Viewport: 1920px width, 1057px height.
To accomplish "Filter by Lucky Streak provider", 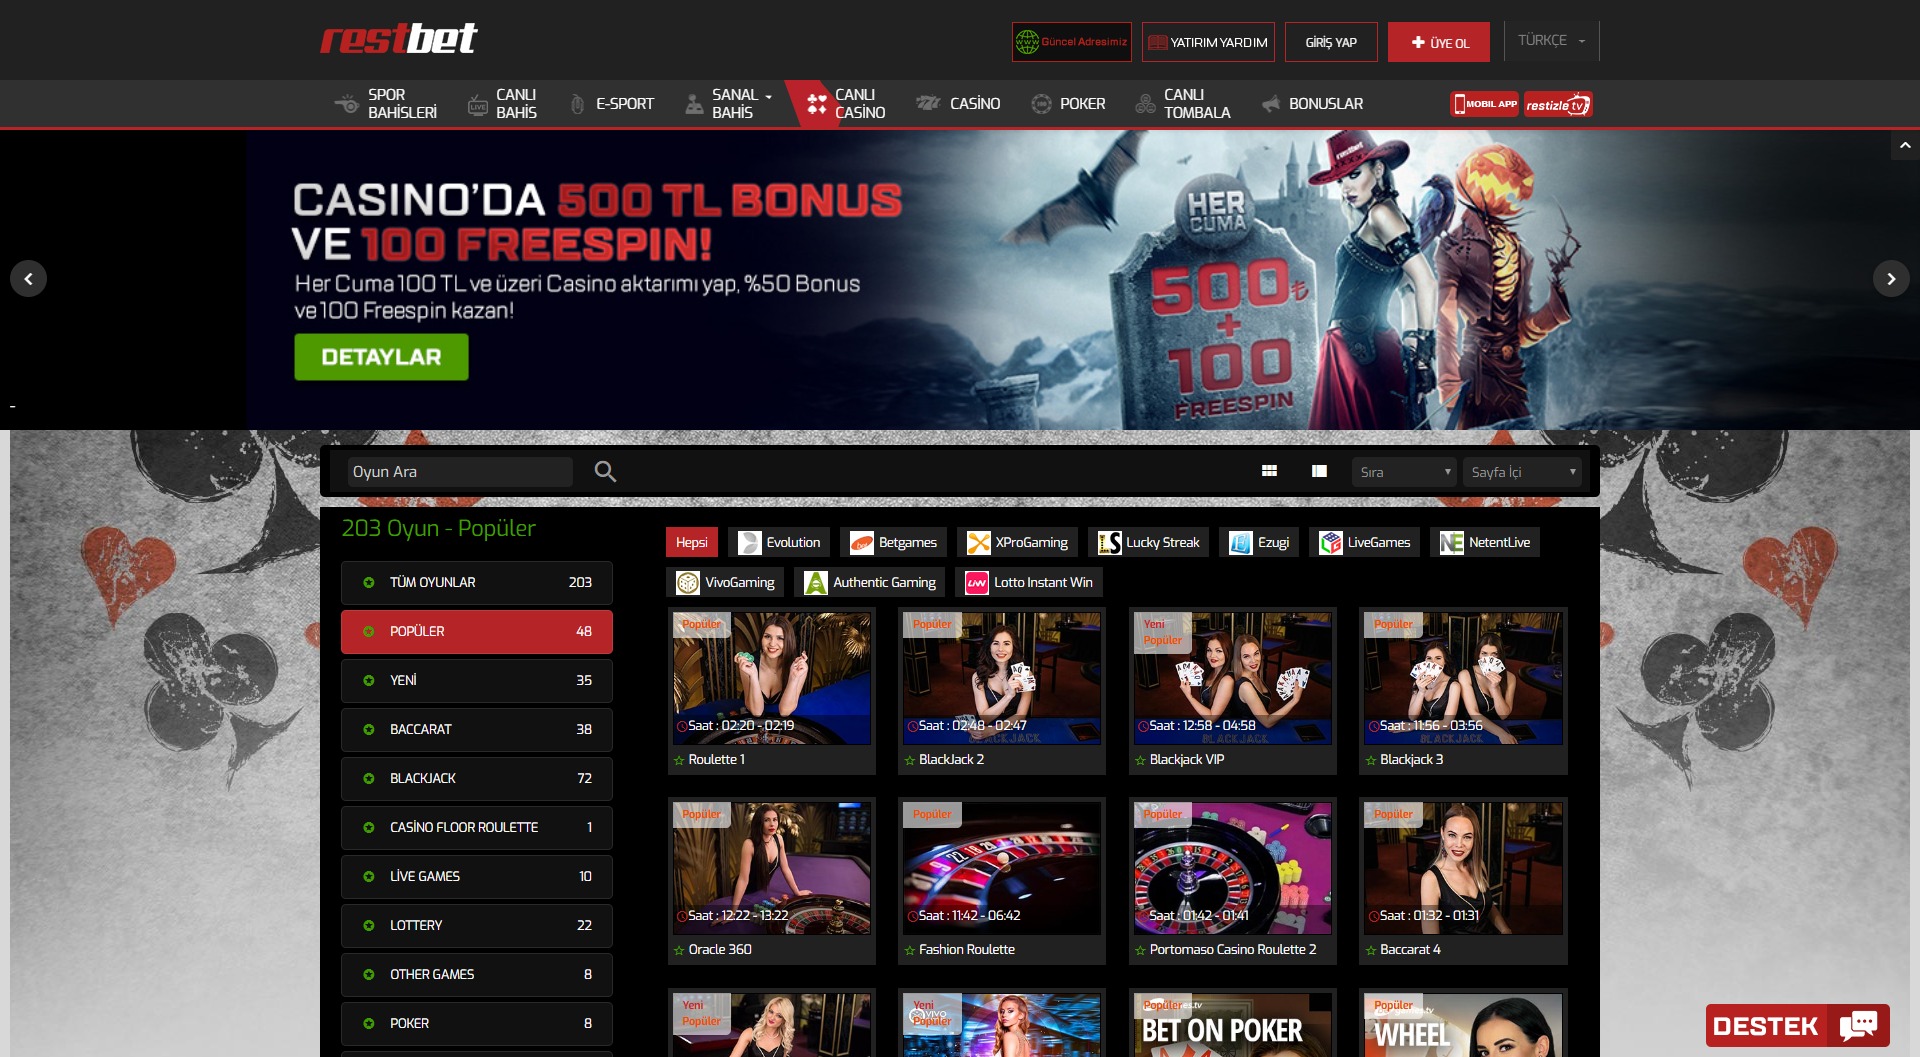I will click(x=1148, y=543).
